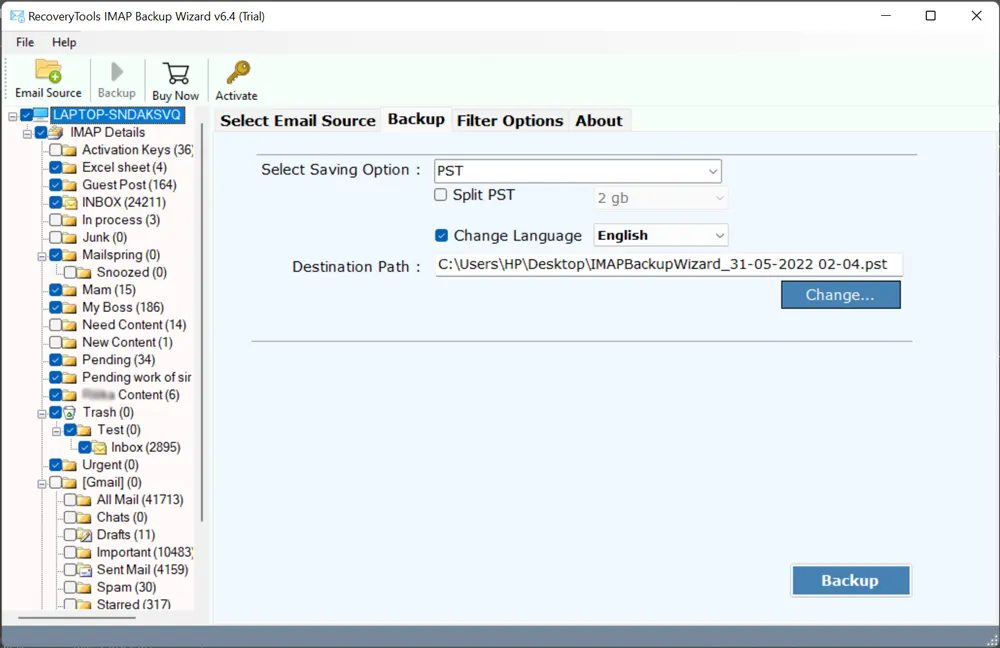The width and height of the screenshot is (1000, 648).
Task: Click the INBOX (24211) envelope folder icon
Action: [70, 203]
